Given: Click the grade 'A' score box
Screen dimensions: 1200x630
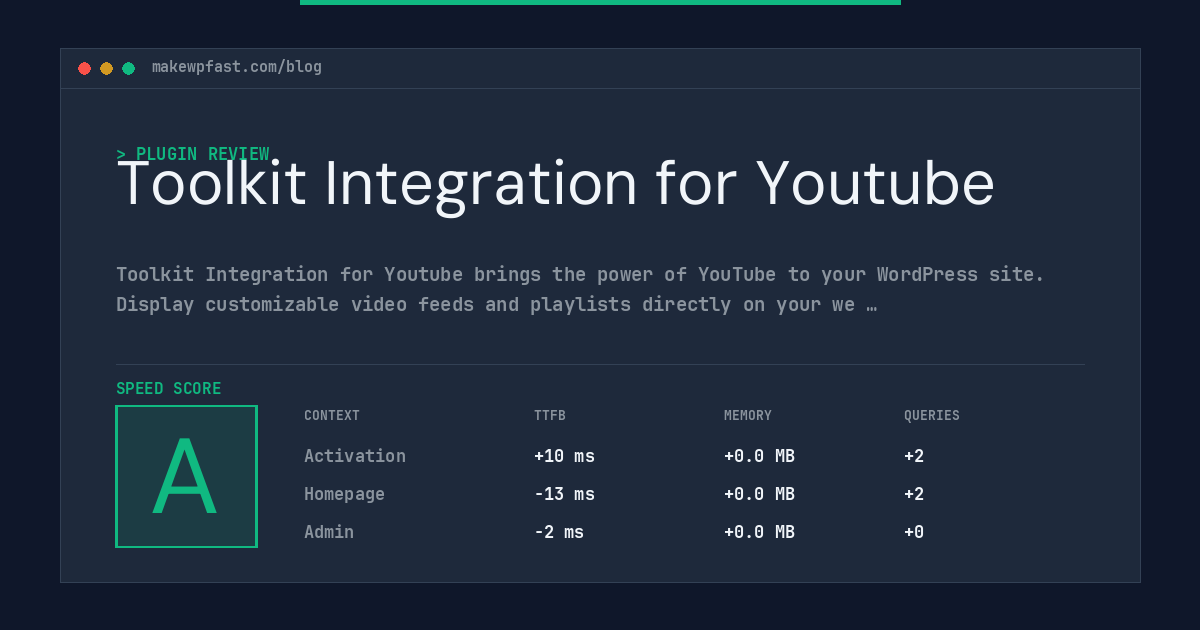Looking at the screenshot, I should click(x=186, y=476).
